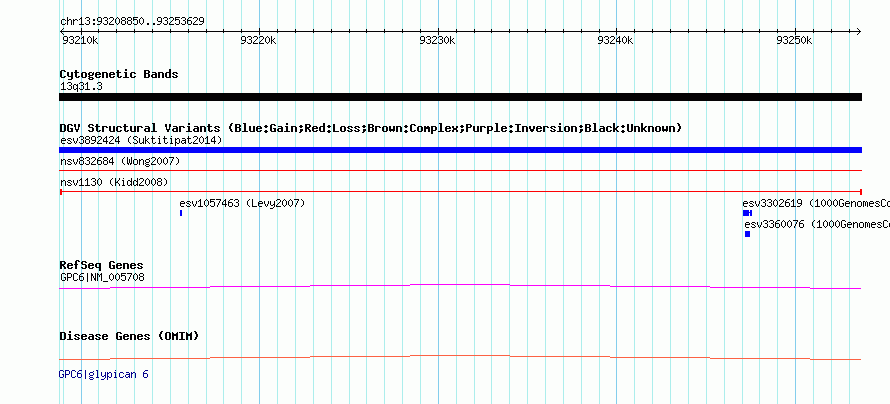This screenshot has height=404, width=890.
Task: Click the DGV Structural Variants track title
Action: tap(370, 128)
